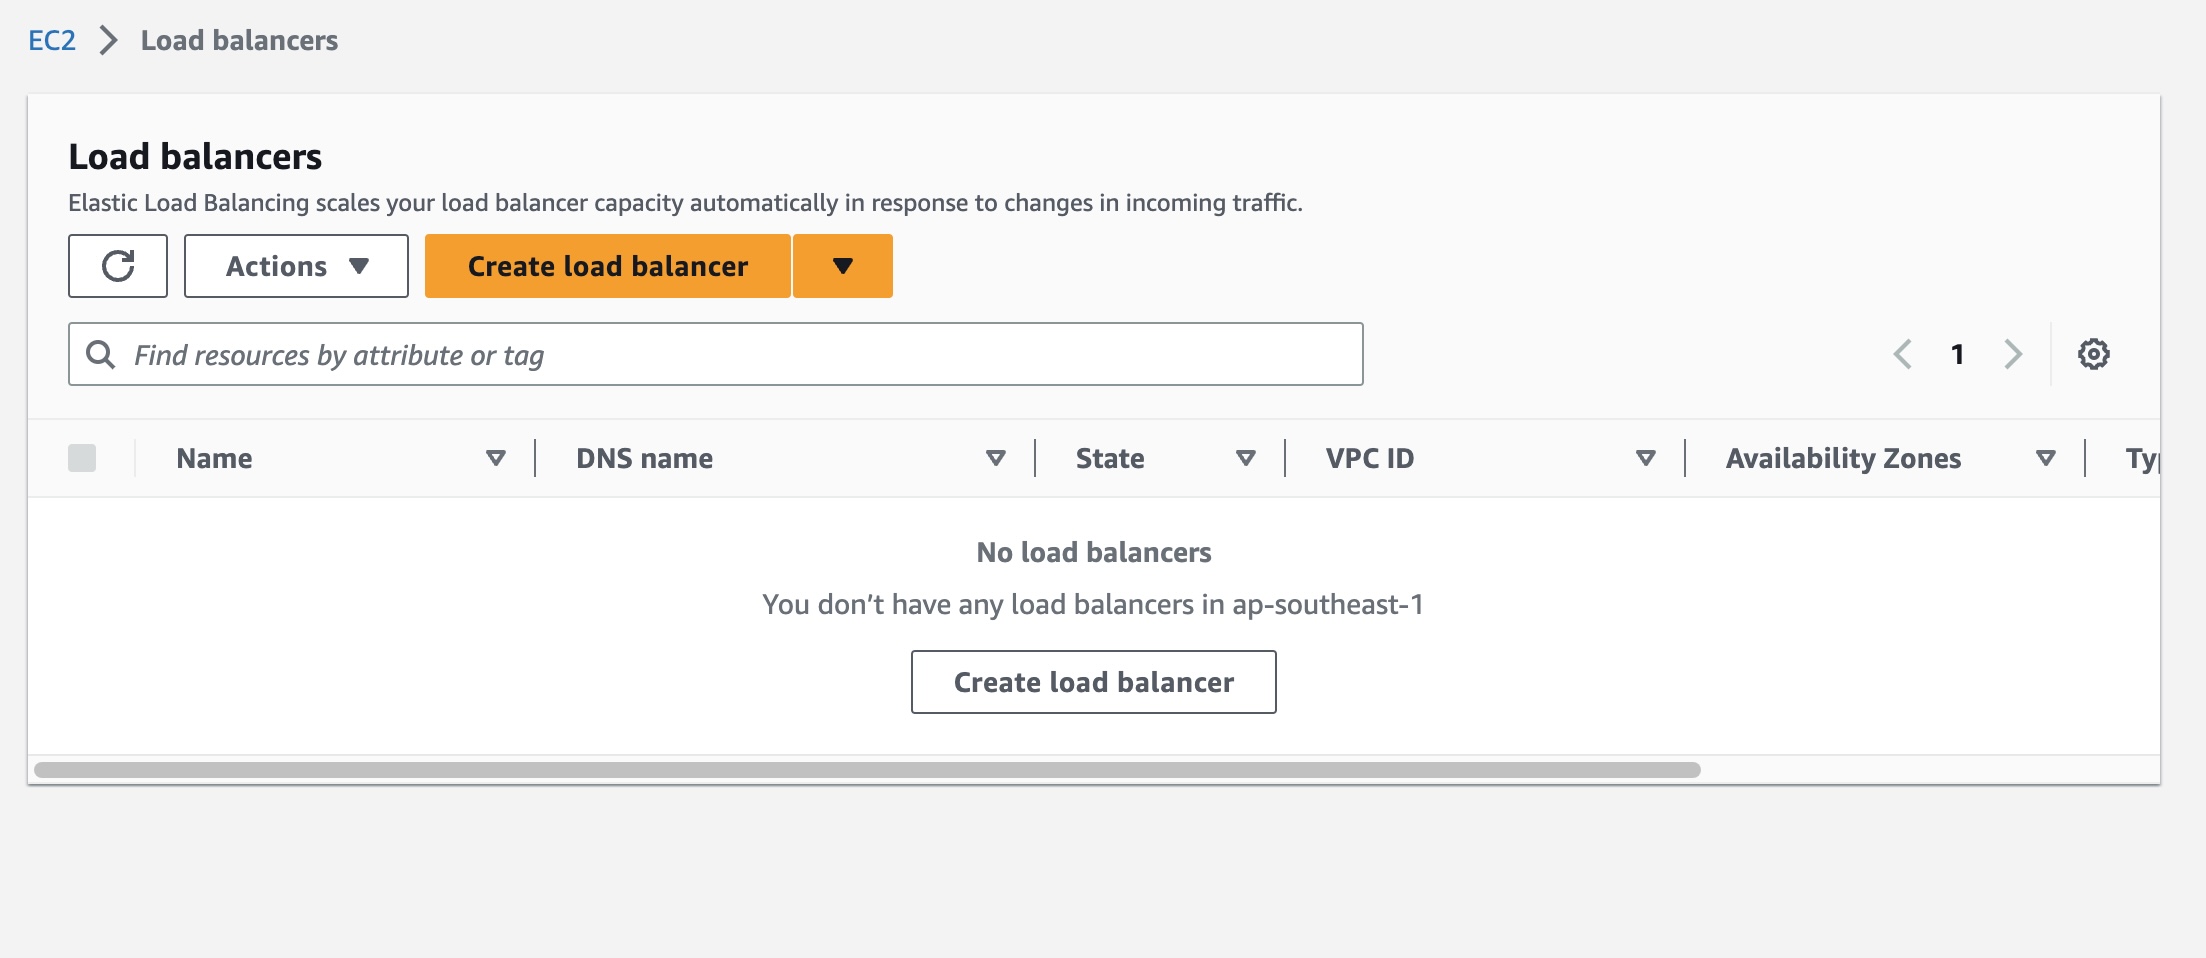Focus the Find resources search field
Image resolution: width=2206 pixels, height=958 pixels.
click(x=716, y=354)
